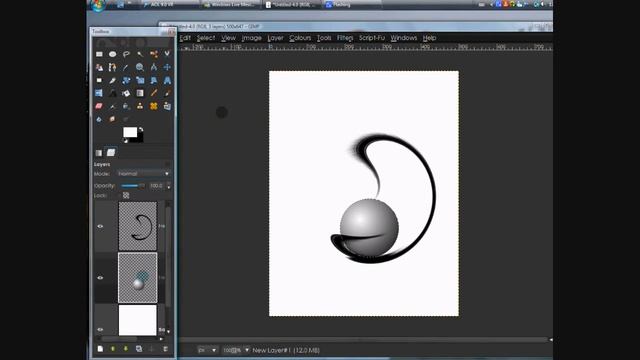Image resolution: width=640 pixels, height=360 pixels.
Task: Choose the Paintbrush tool
Action: [167, 93]
